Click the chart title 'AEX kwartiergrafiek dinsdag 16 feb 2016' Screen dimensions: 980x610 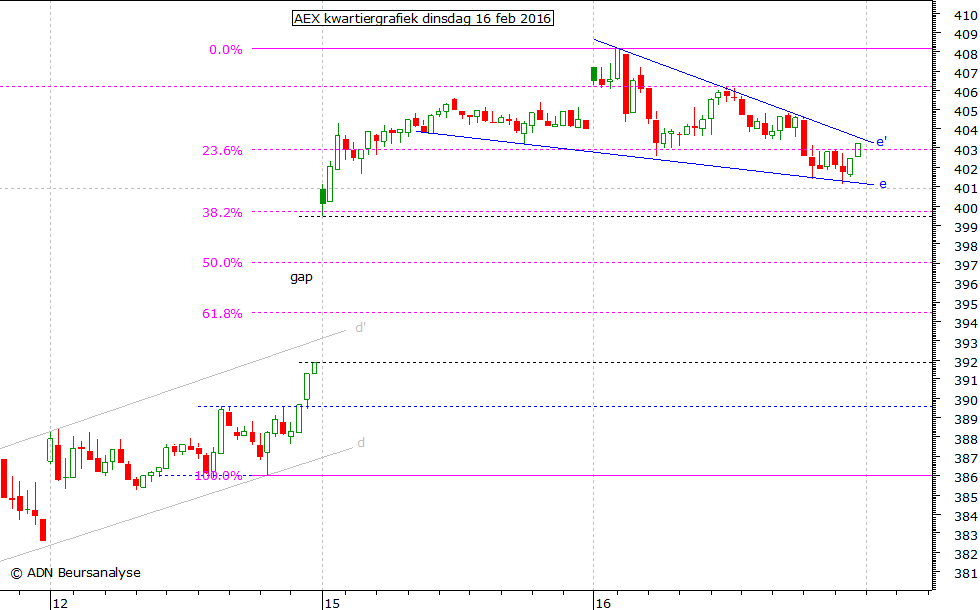[x=422, y=18]
